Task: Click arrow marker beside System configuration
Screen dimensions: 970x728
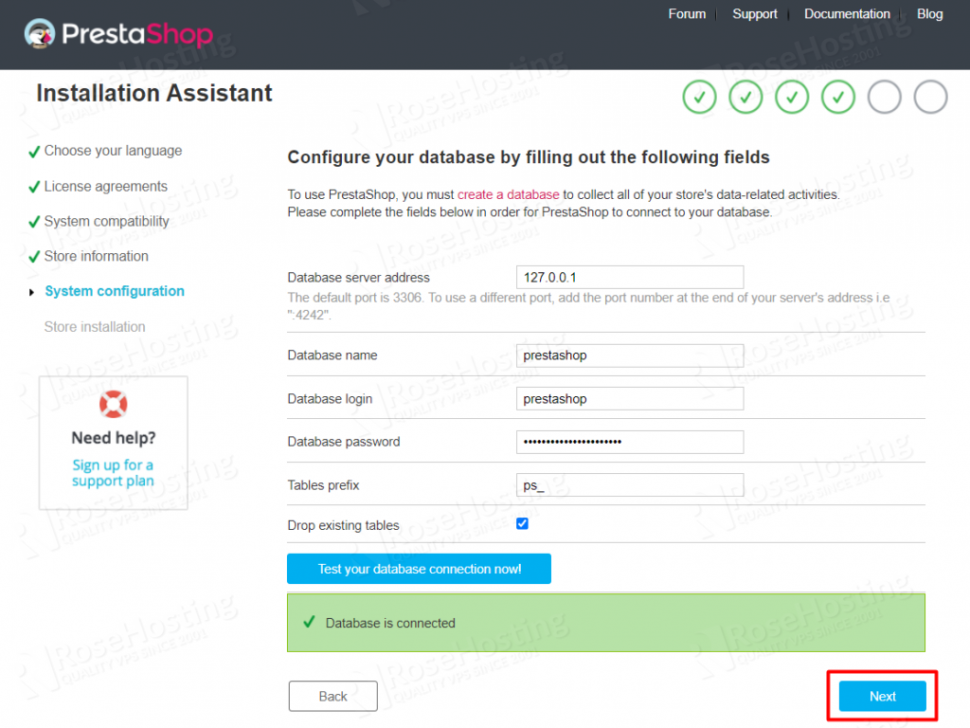Action: click(32, 292)
